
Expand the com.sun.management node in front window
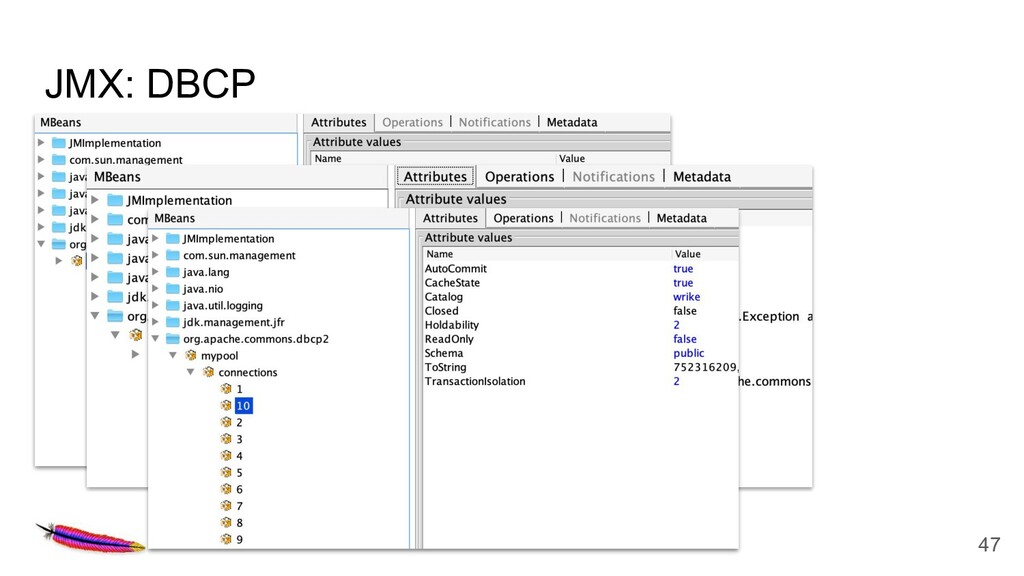(x=155, y=255)
